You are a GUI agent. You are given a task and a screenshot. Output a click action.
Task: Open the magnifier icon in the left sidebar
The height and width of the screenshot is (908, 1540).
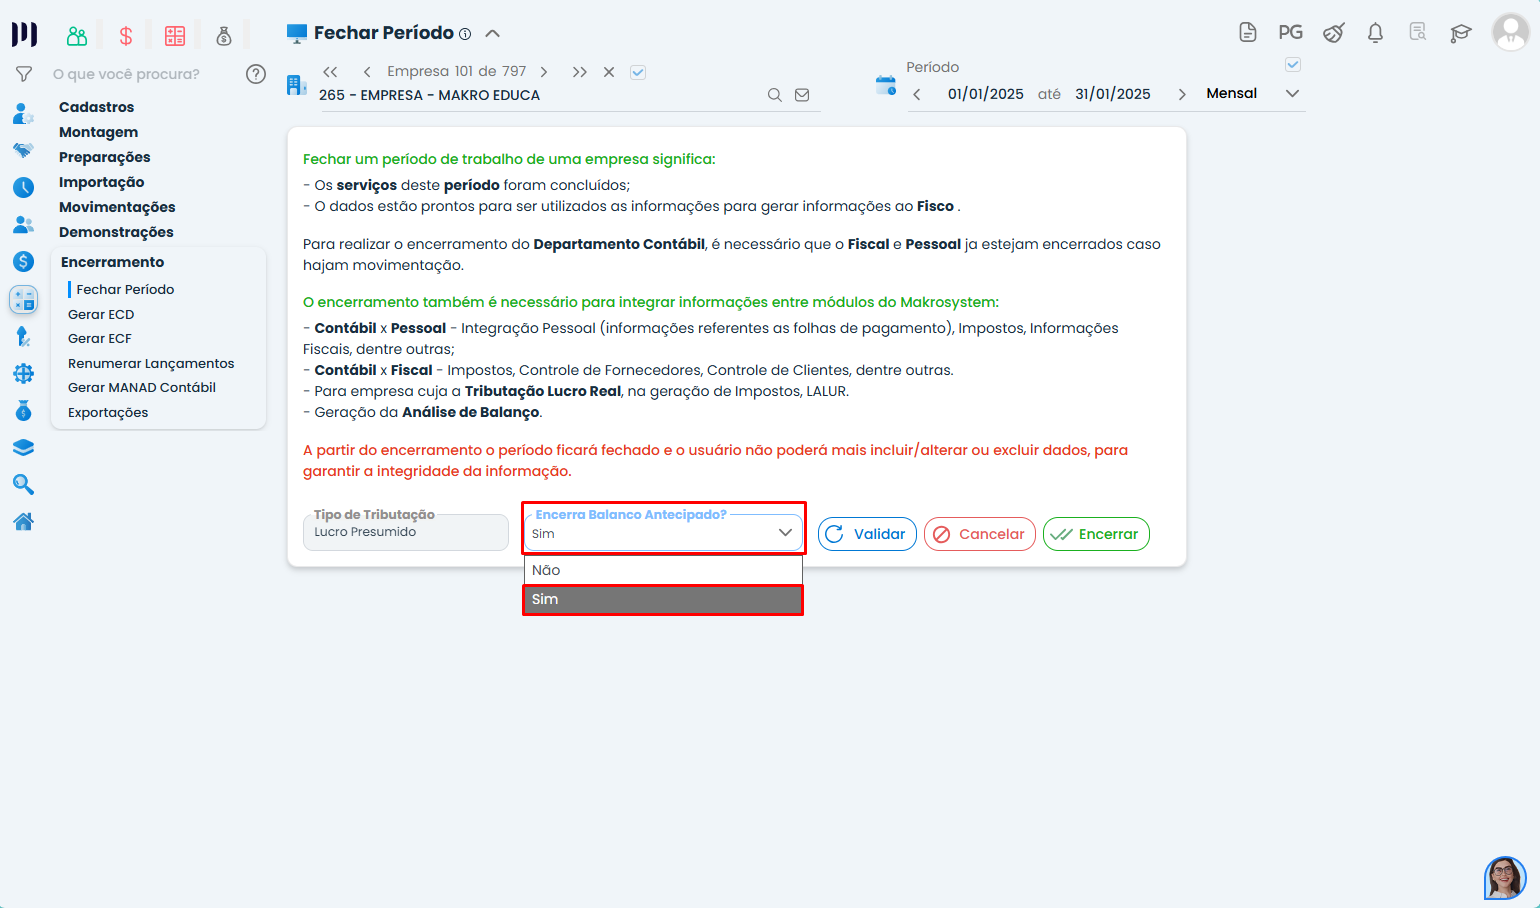pos(24,485)
